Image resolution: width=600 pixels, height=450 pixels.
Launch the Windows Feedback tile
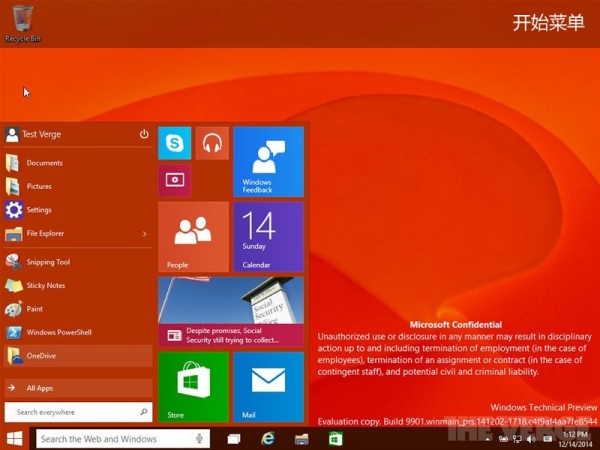[268, 161]
